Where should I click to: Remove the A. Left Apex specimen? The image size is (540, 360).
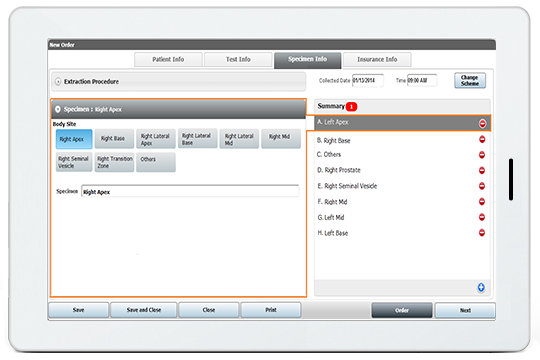click(x=482, y=123)
